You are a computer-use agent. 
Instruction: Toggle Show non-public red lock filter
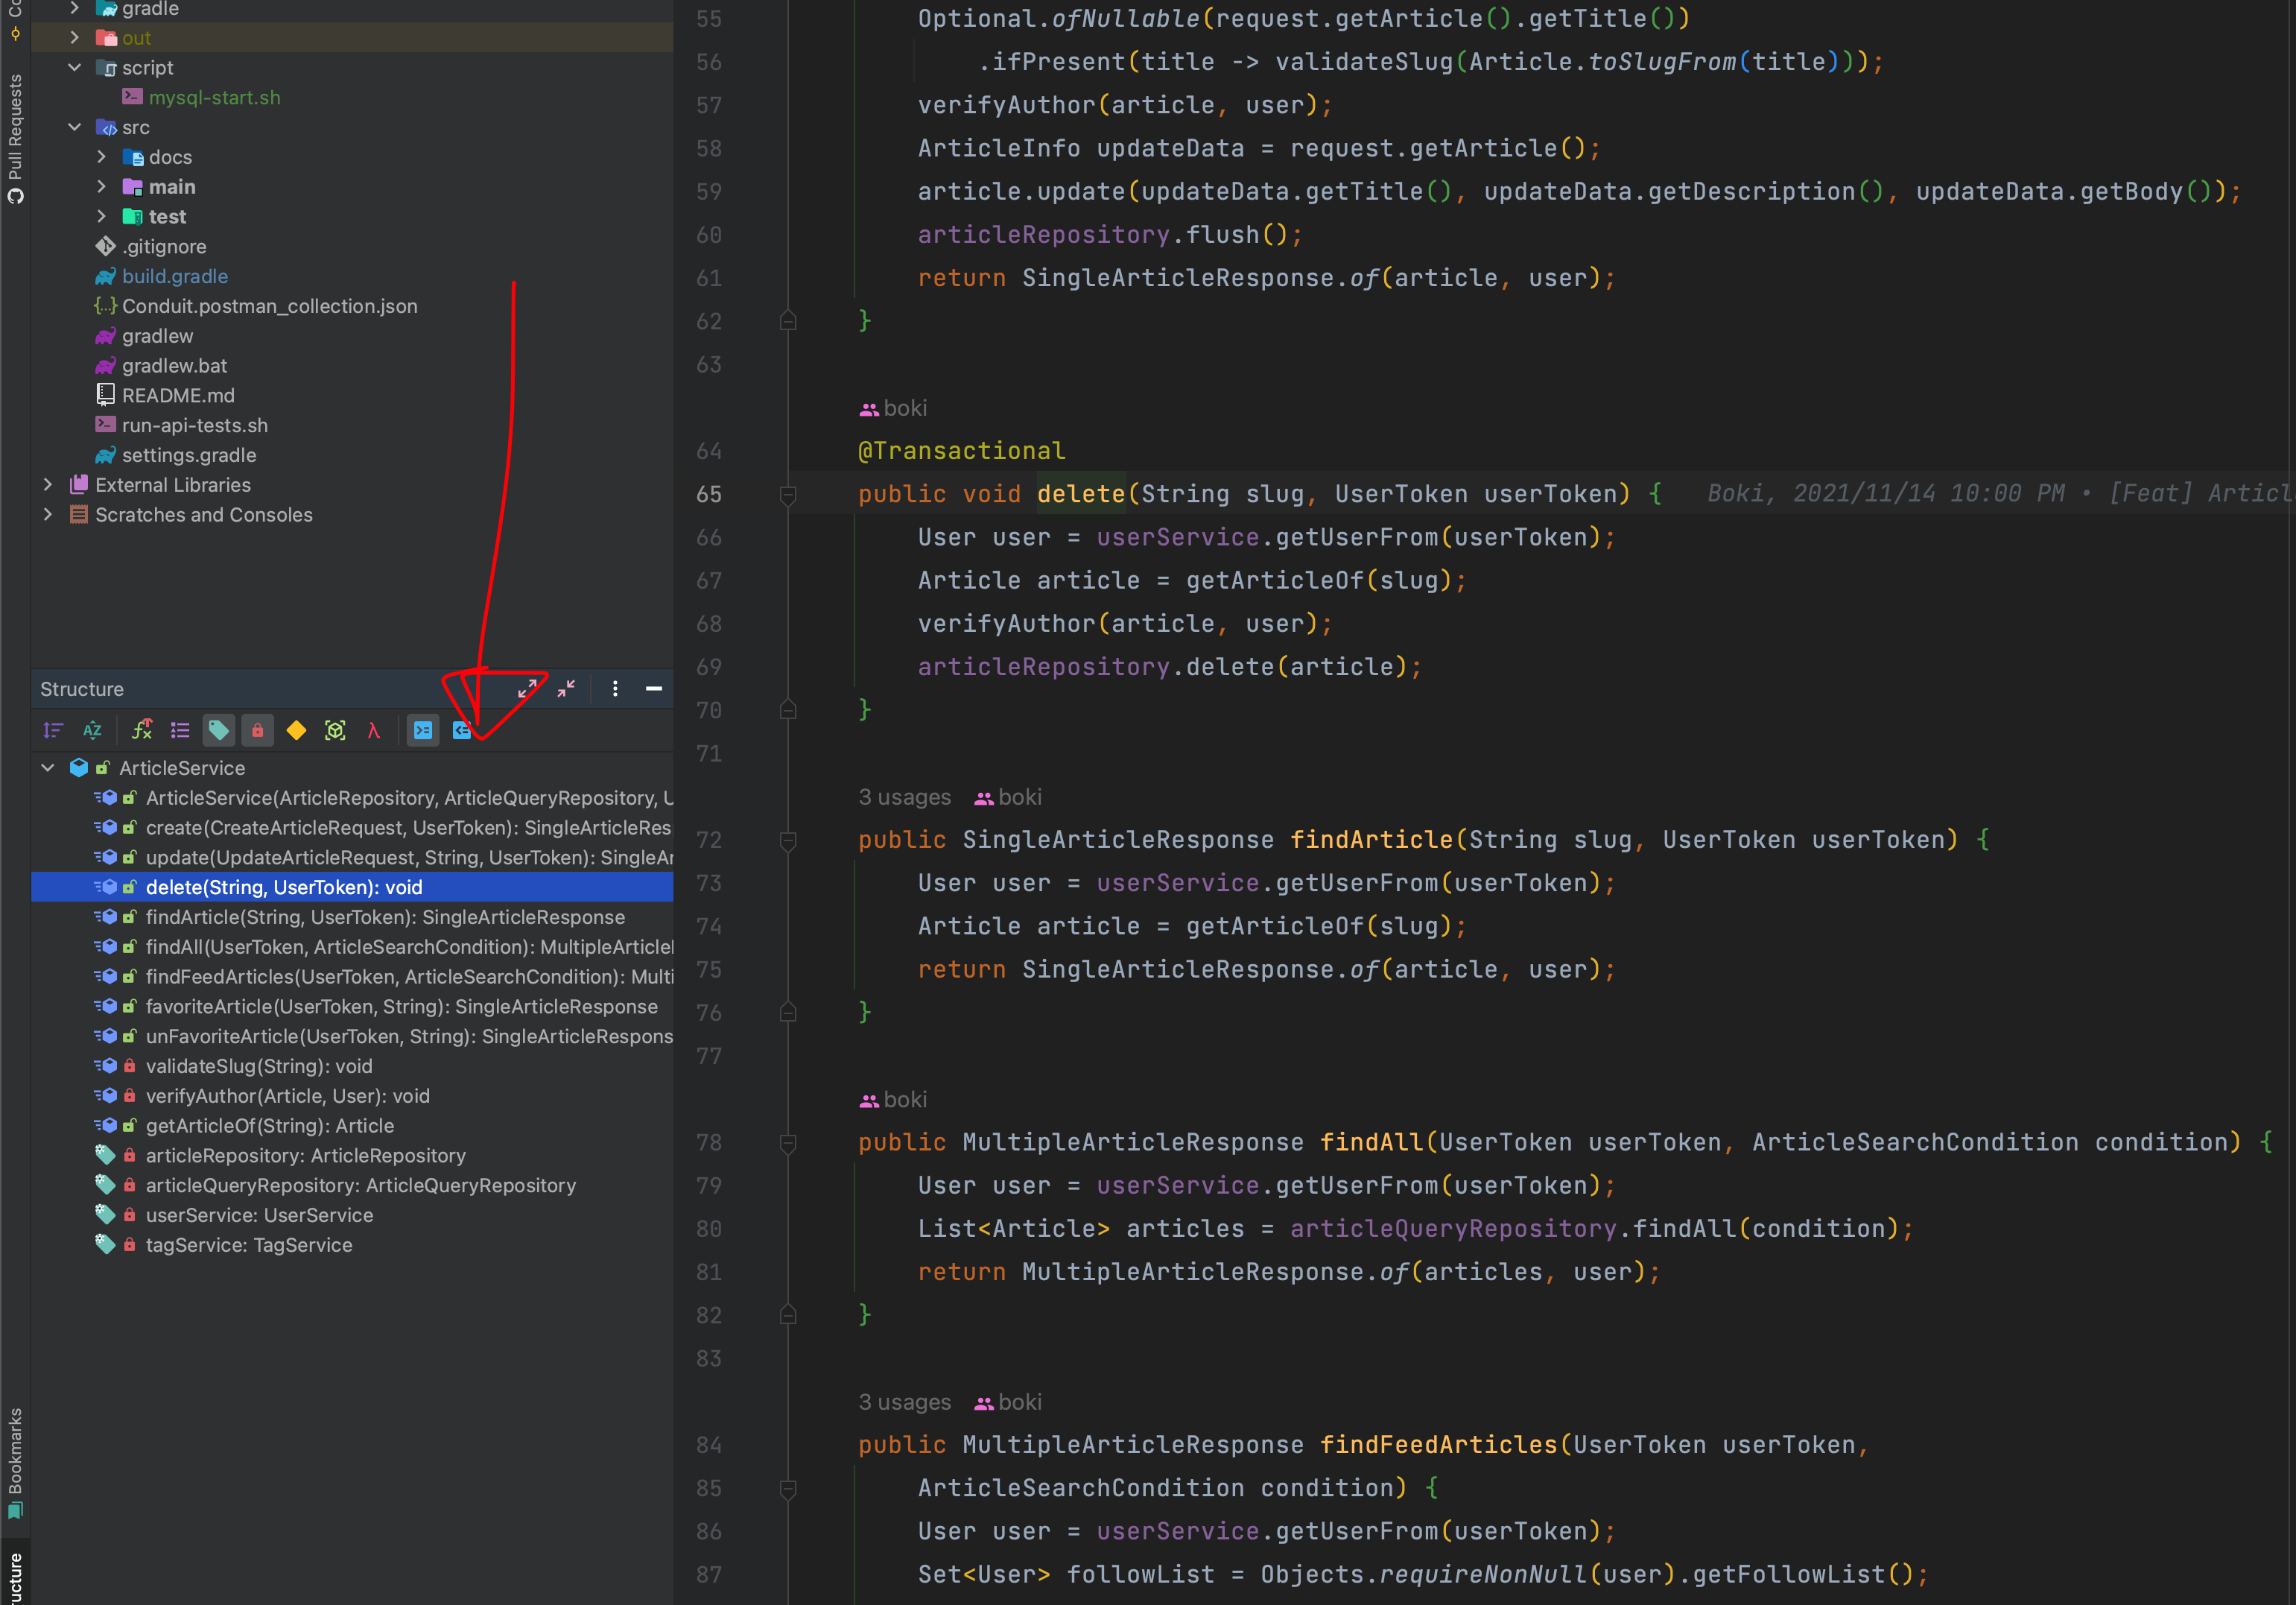[x=257, y=731]
